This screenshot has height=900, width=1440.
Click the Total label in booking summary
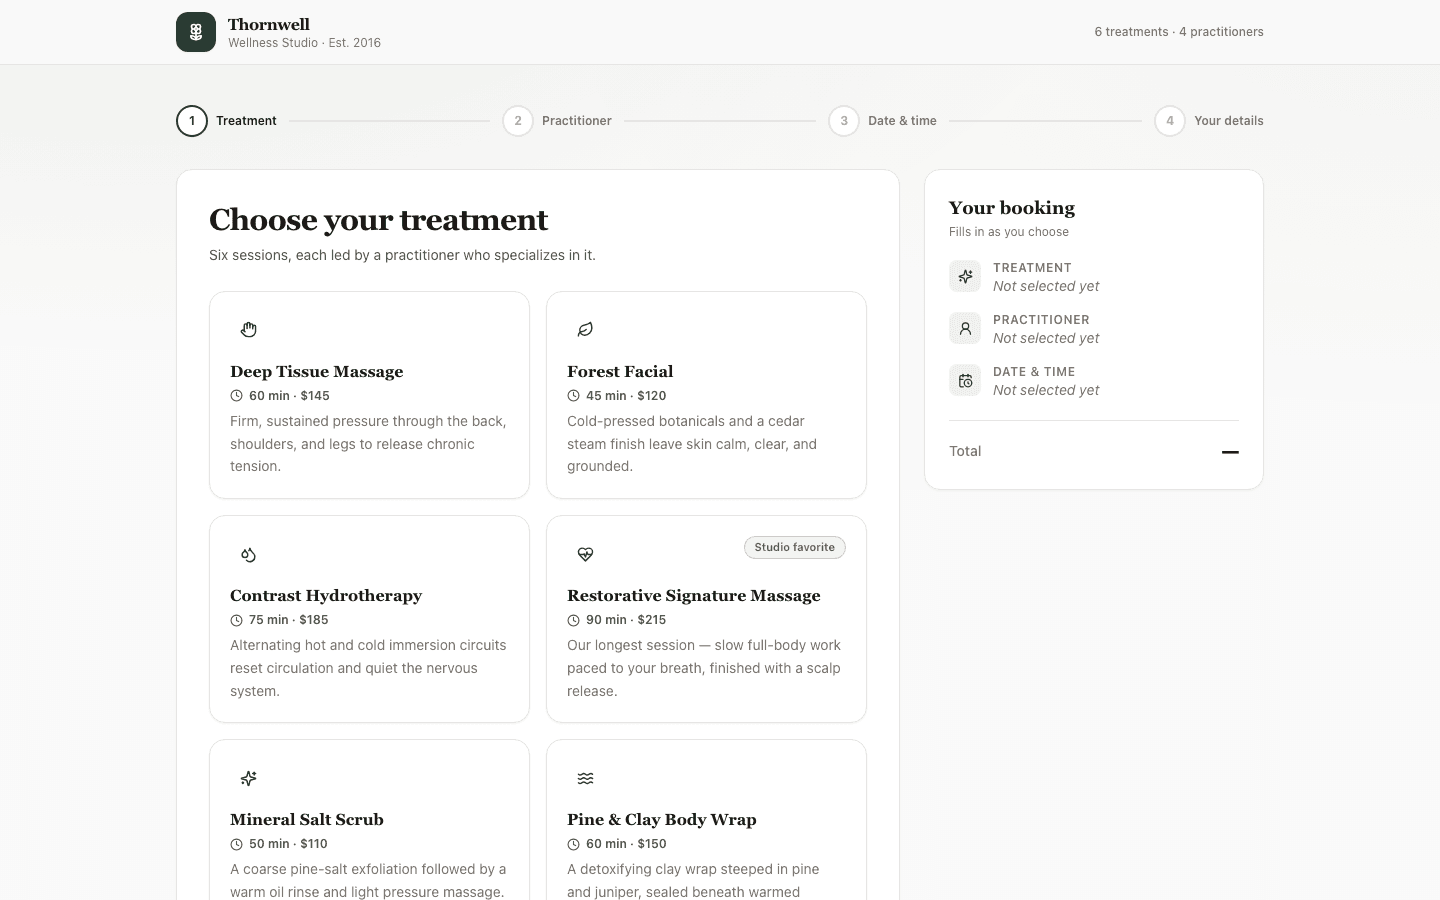pos(965,451)
